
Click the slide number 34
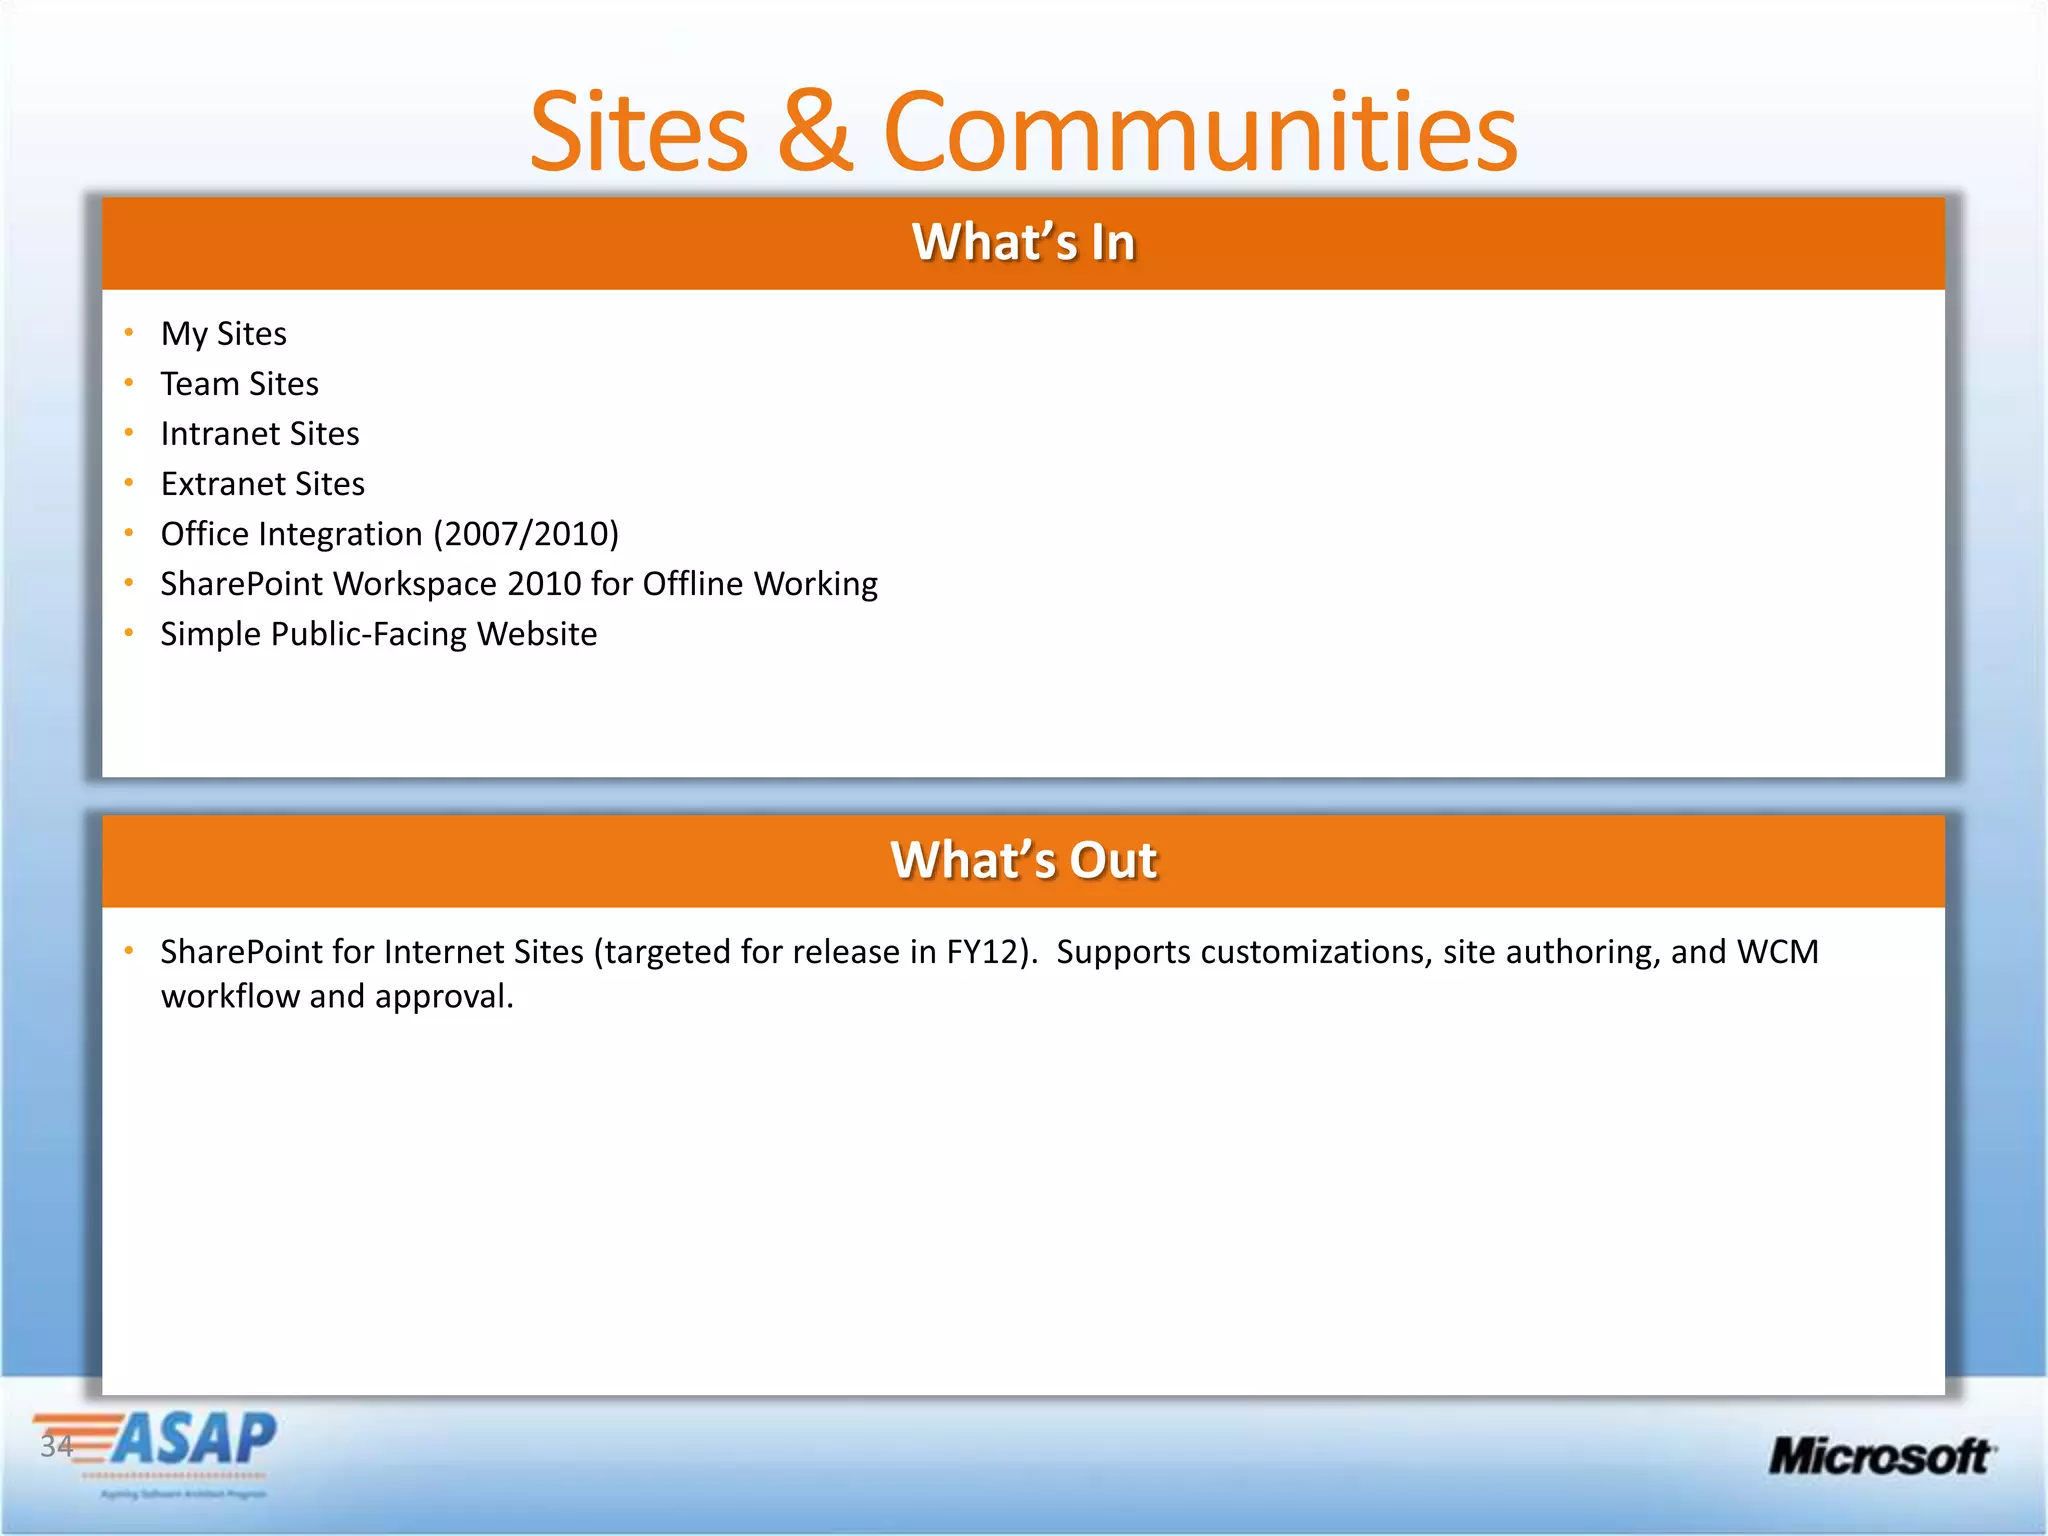click(55, 1446)
